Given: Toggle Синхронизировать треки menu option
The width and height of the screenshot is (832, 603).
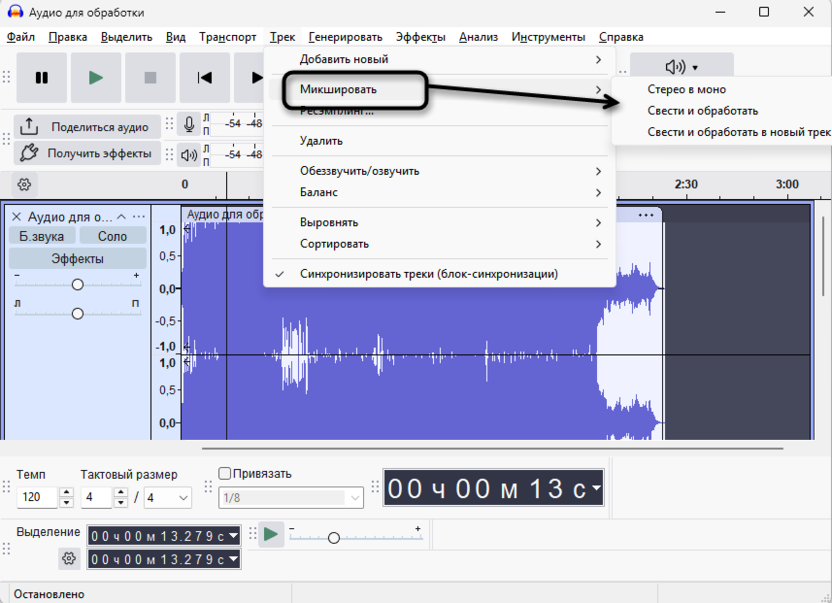Looking at the screenshot, I should (428, 273).
